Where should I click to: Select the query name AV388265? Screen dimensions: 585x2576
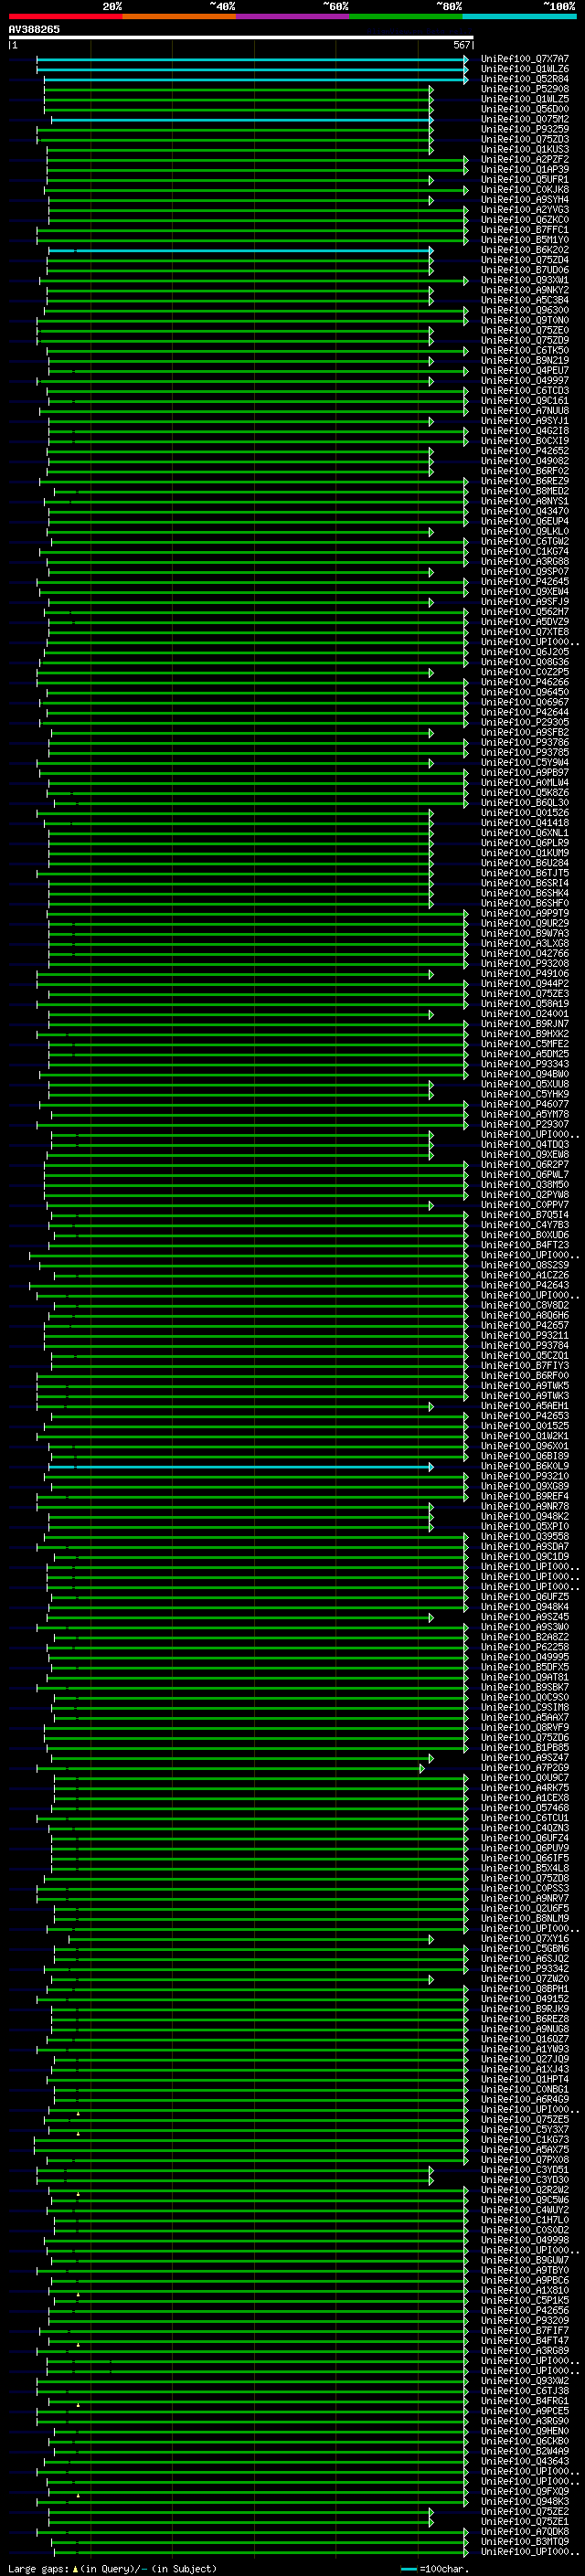pyautogui.click(x=34, y=29)
